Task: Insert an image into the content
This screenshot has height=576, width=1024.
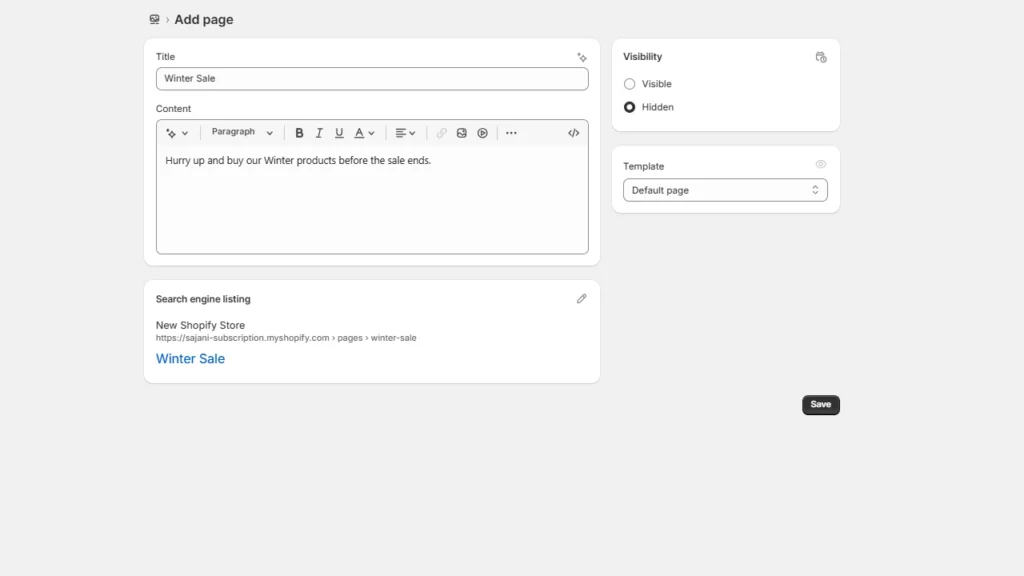Action: [x=461, y=132]
